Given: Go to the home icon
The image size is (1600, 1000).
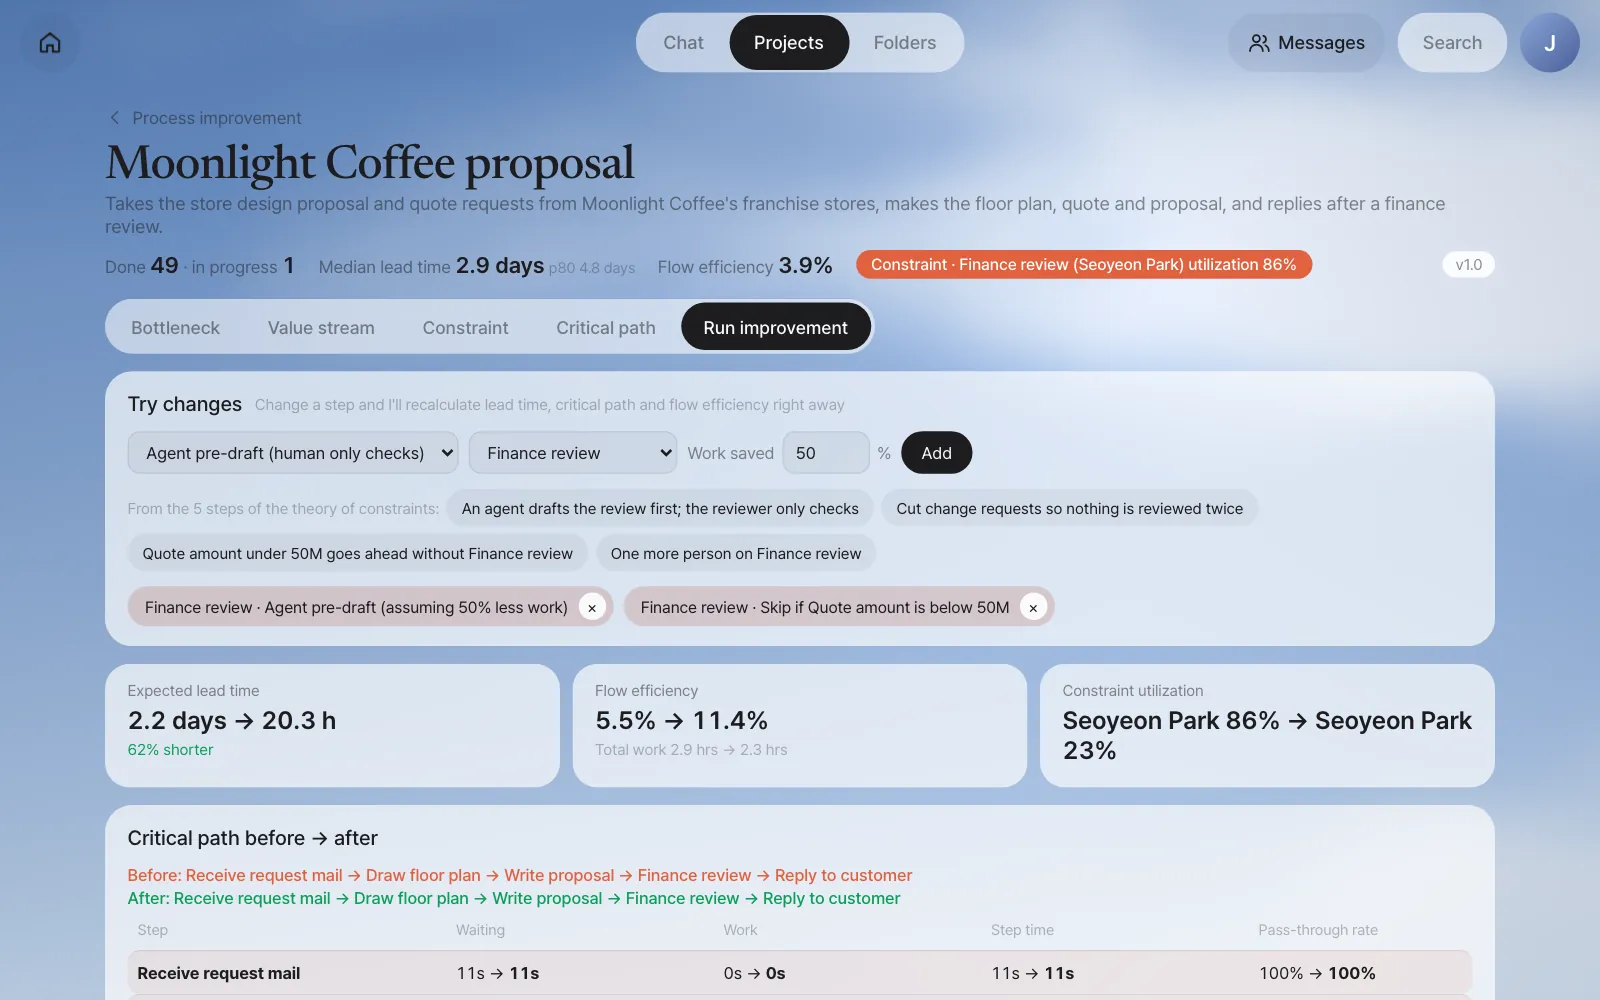Looking at the screenshot, I should tap(50, 43).
